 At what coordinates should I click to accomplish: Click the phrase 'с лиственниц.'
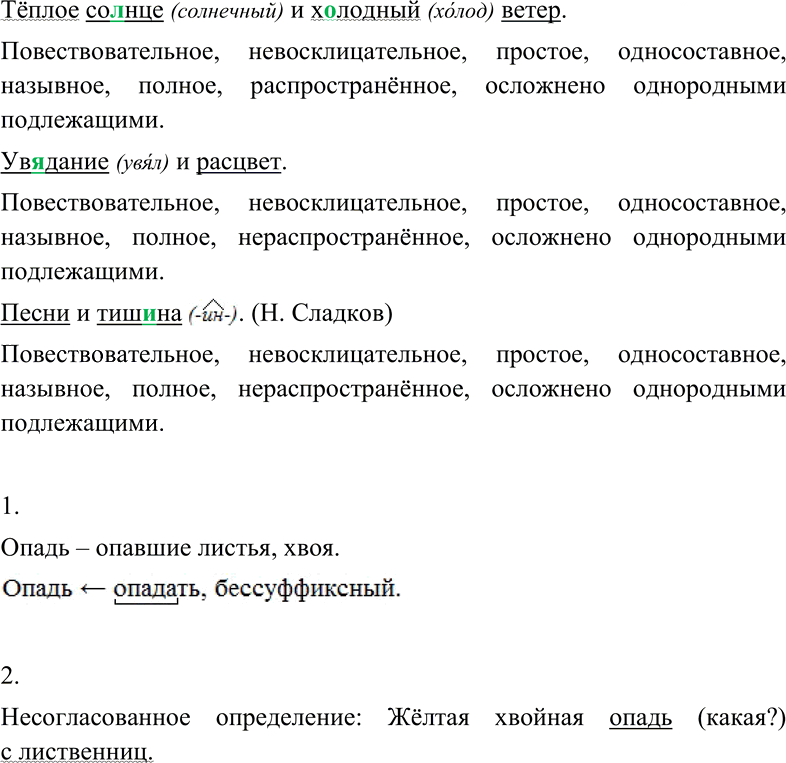[77, 752]
